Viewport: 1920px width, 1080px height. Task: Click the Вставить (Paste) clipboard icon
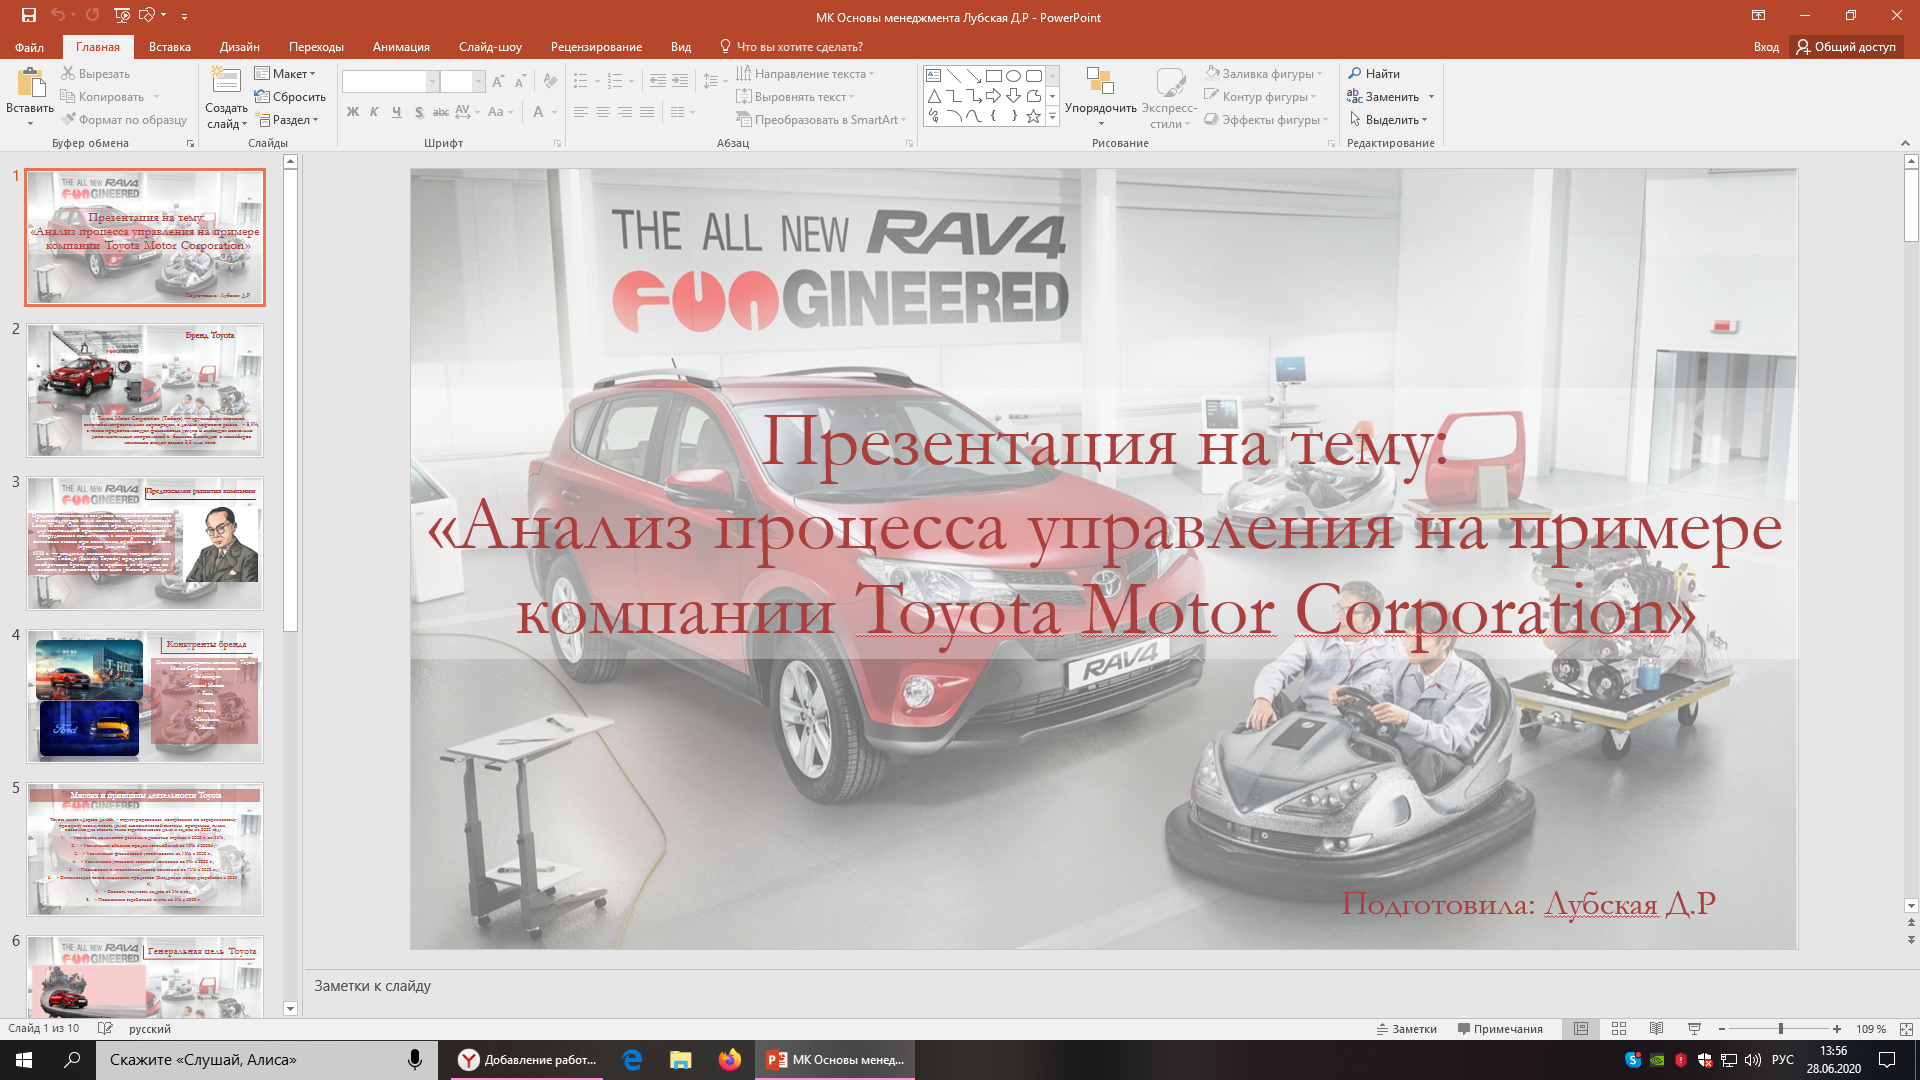pyautogui.click(x=30, y=85)
